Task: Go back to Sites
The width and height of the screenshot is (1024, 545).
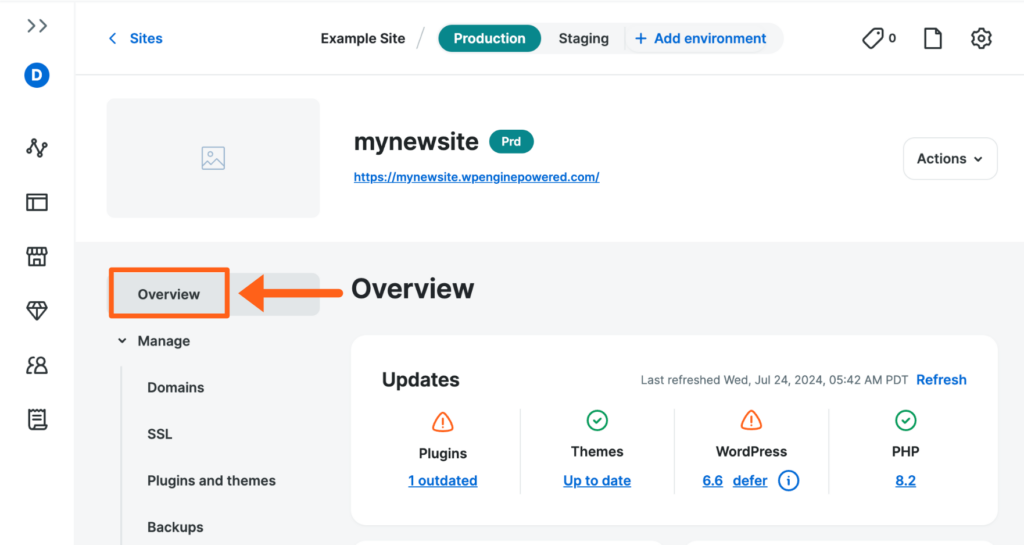Action: point(146,39)
